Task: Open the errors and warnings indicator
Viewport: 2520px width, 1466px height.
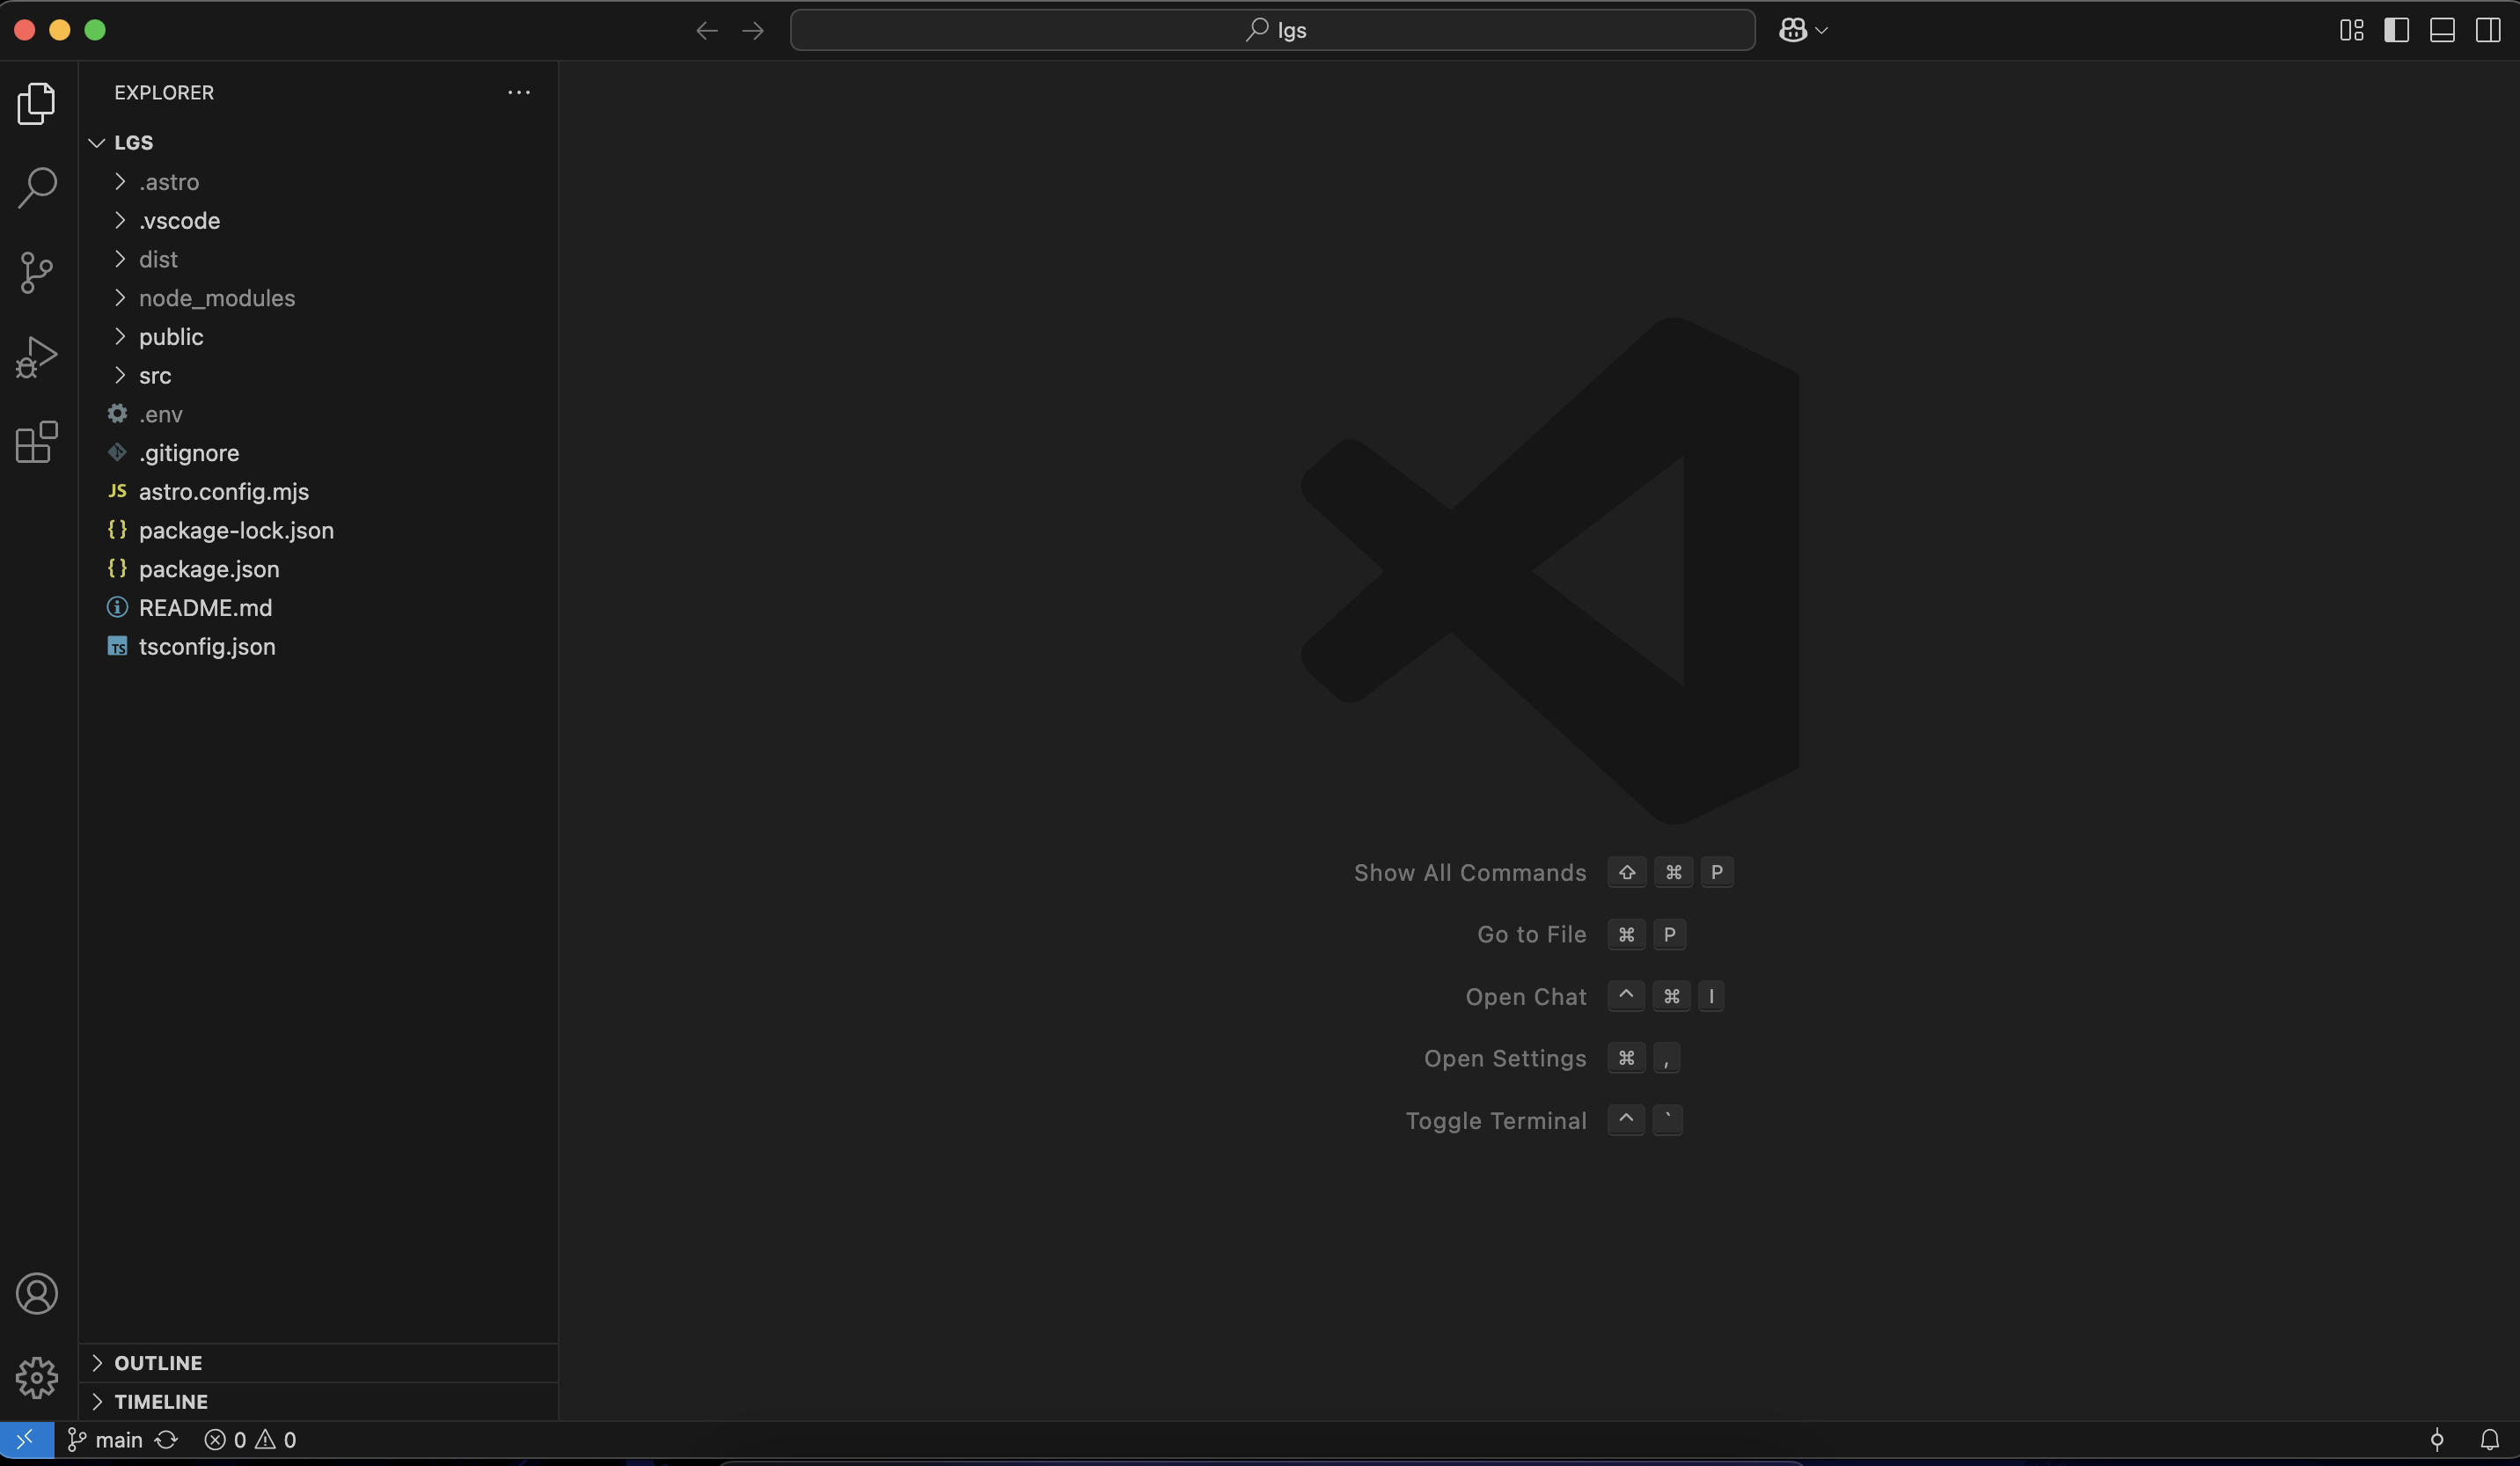Action: click(x=250, y=1440)
